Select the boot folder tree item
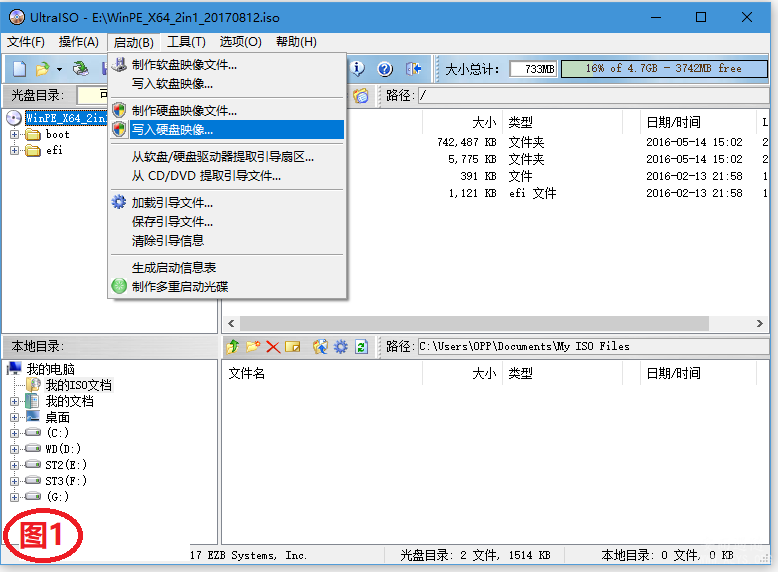 [58, 134]
